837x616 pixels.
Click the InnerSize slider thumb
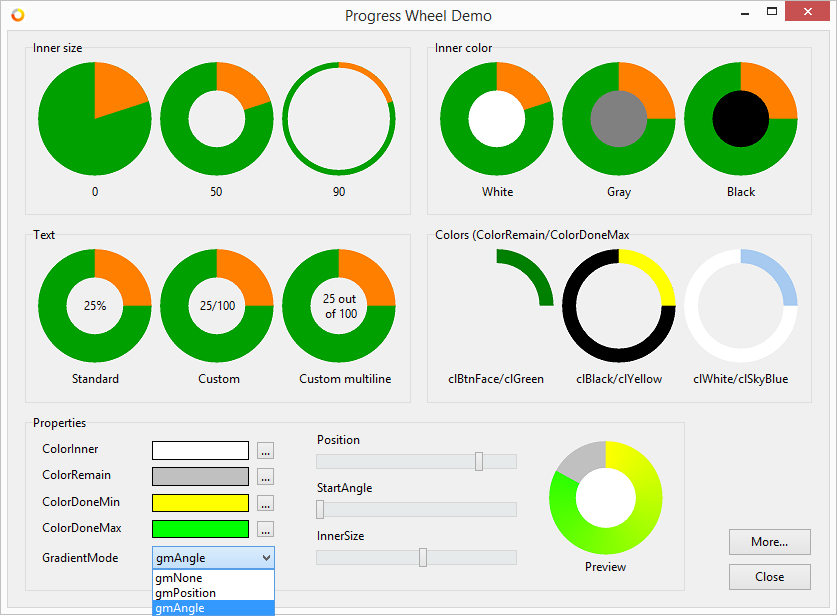coord(423,557)
